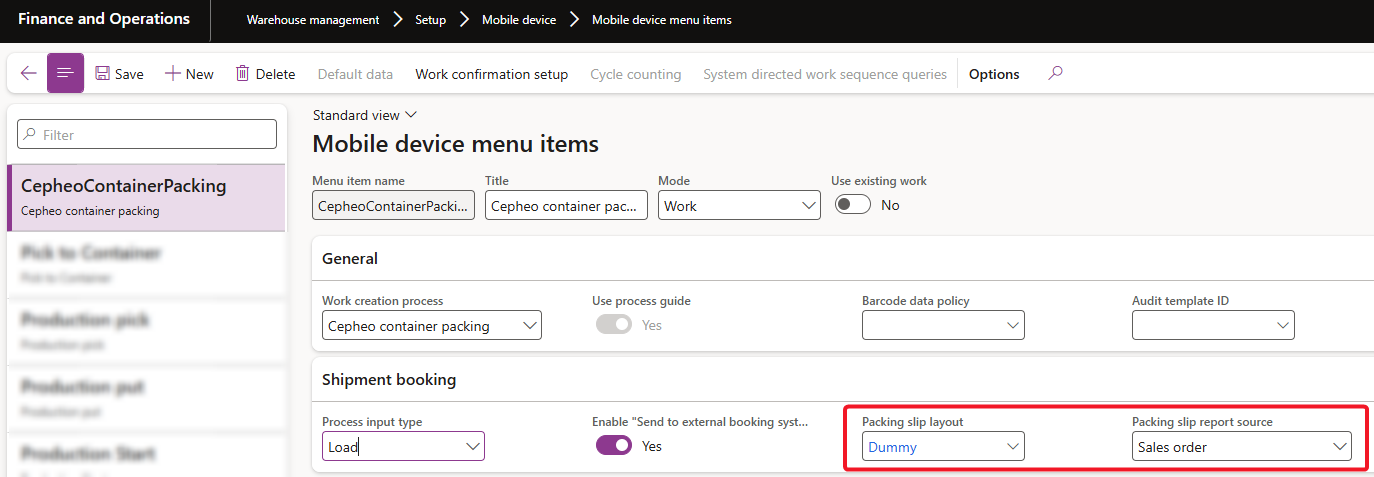Click the Save disk icon
The image size is (1374, 477).
pyautogui.click(x=103, y=74)
